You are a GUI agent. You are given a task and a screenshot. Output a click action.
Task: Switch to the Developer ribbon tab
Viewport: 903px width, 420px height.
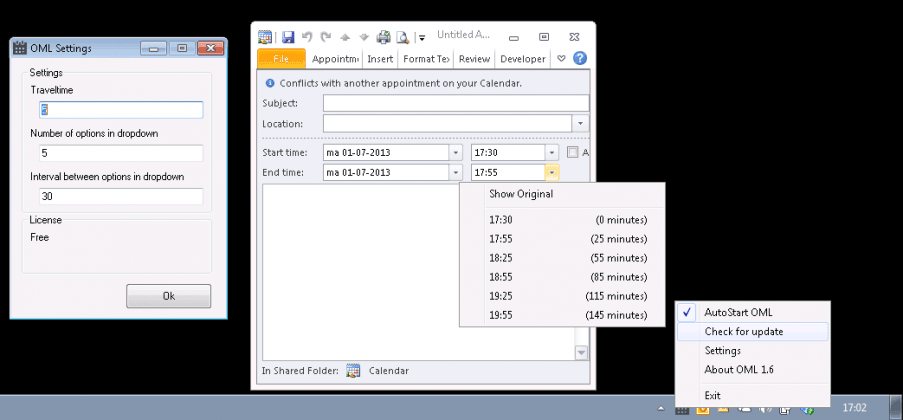point(522,59)
